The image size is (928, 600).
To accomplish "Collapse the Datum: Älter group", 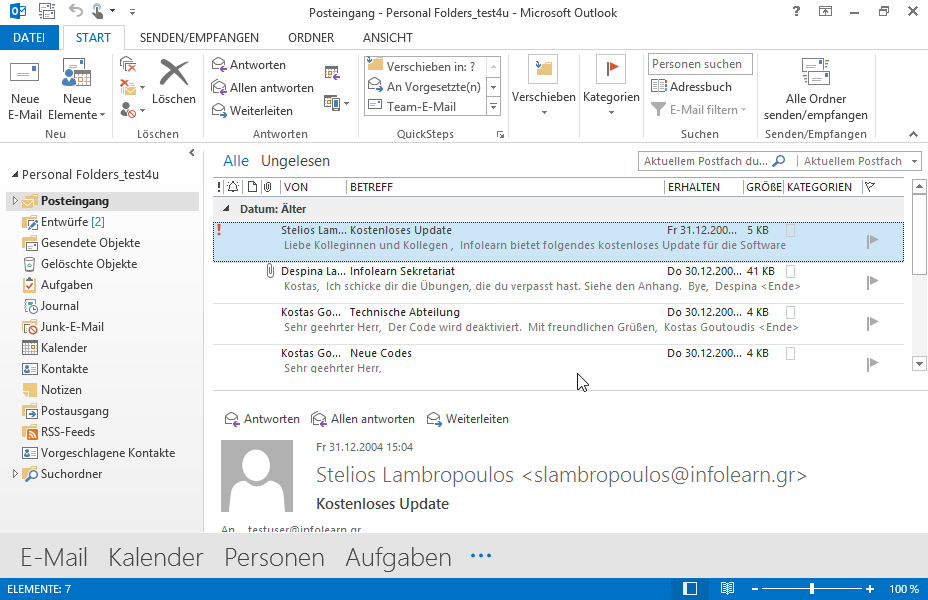I will click(226, 209).
